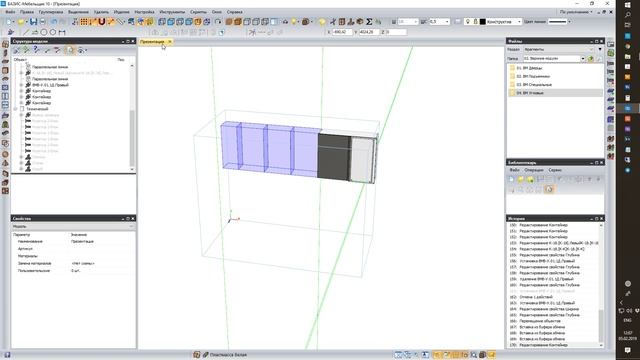Screen dimensions: 640x360
Task: Click the rotate view icon
Action: coord(218,22)
